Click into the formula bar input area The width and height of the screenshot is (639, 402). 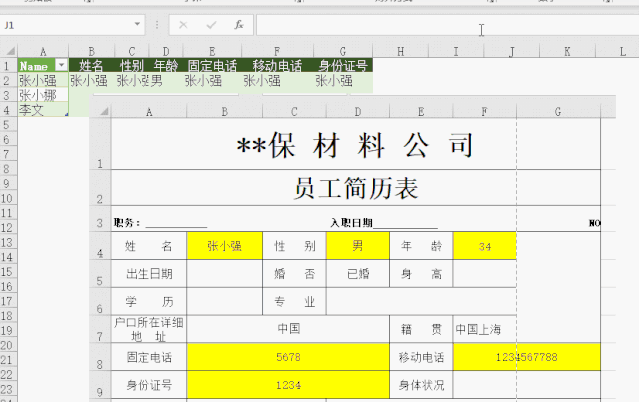[x=447, y=25]
